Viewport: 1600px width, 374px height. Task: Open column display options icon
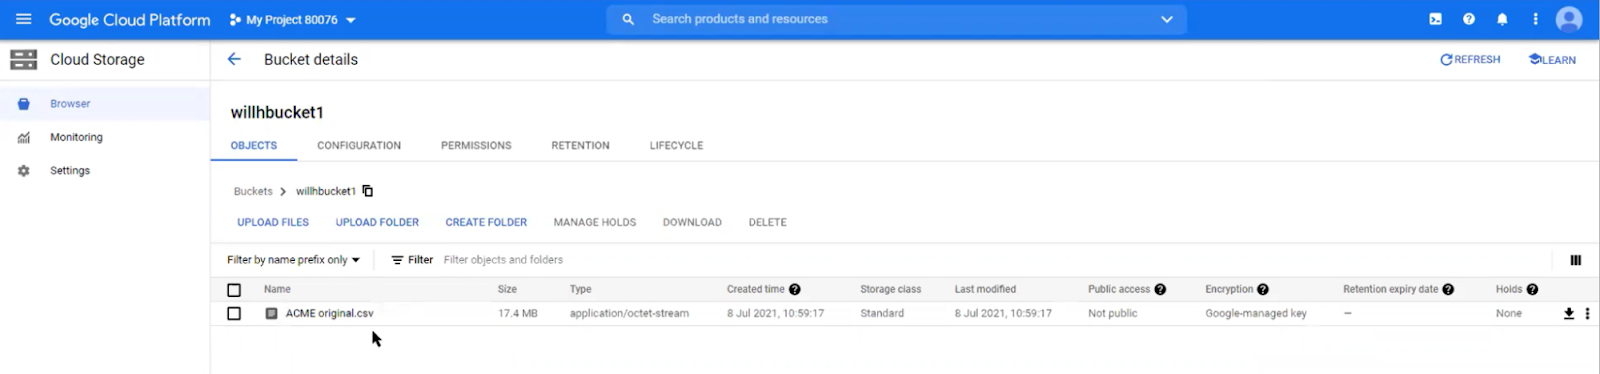[1576, 260]
